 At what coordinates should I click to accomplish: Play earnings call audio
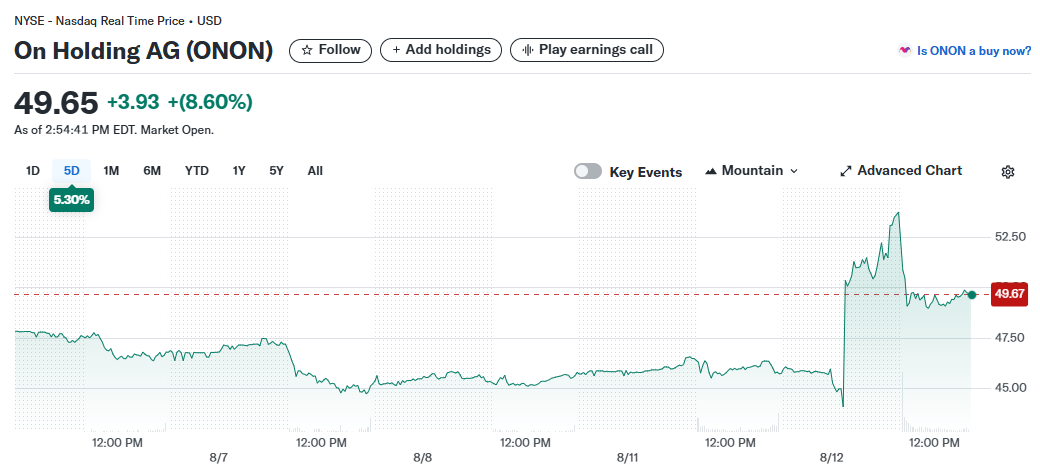[x=586, y=50]
